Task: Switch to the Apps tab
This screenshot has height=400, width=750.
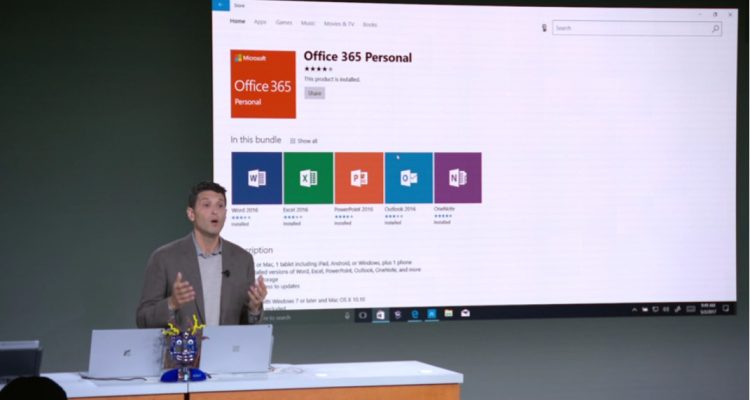Action: point(260,22)
